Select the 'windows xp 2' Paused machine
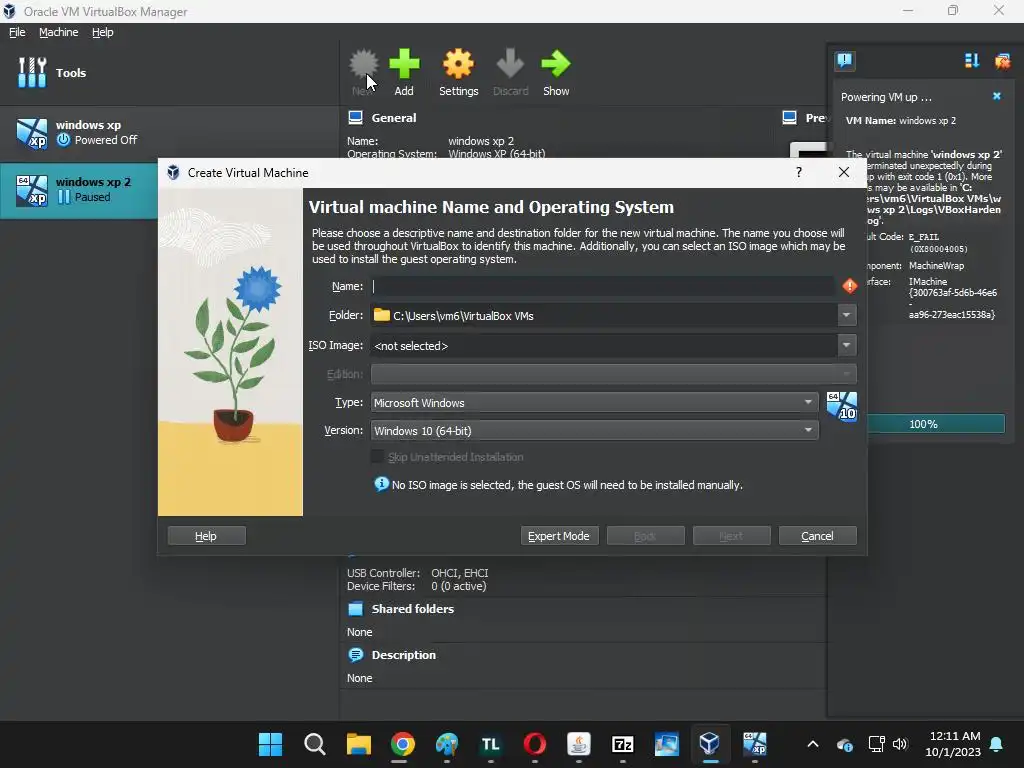The image size is (1024, 768). click(79, 190)
